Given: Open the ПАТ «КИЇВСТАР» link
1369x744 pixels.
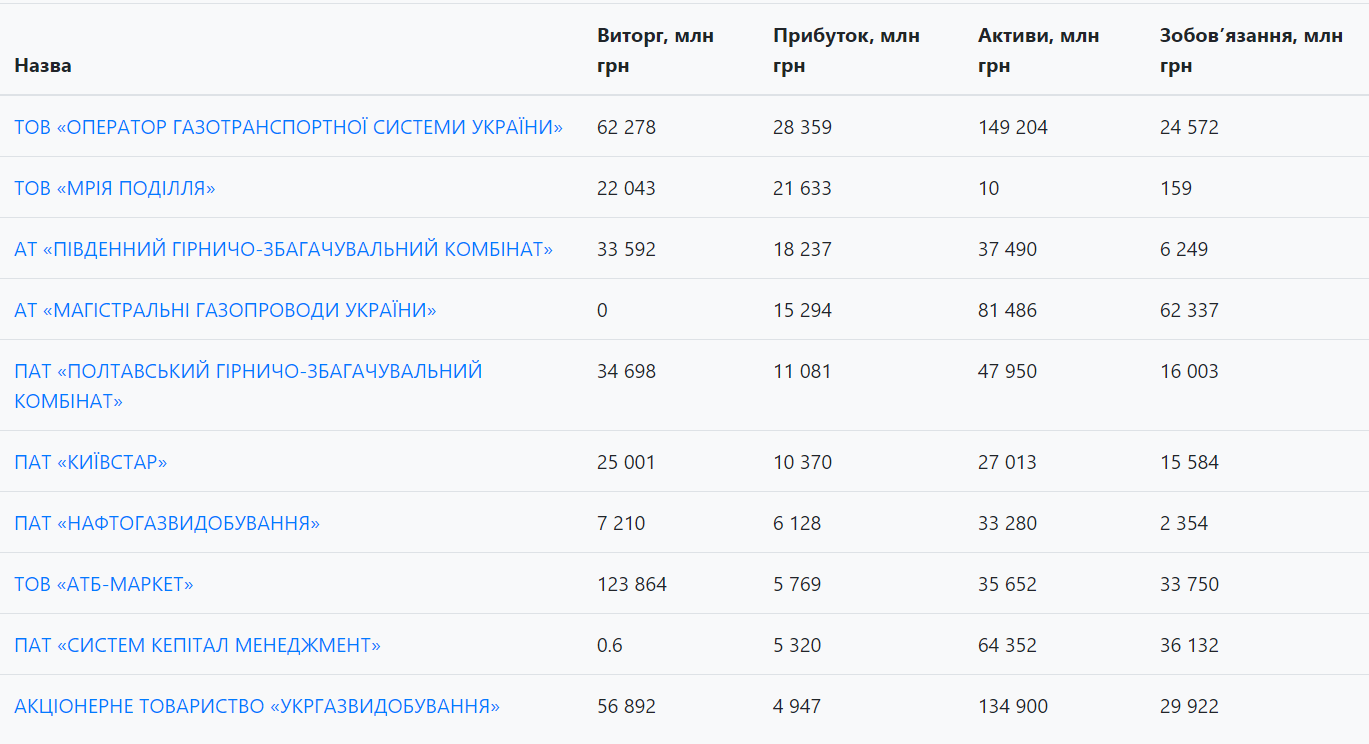Looking at the screenshot, I should tap(90, 462).
